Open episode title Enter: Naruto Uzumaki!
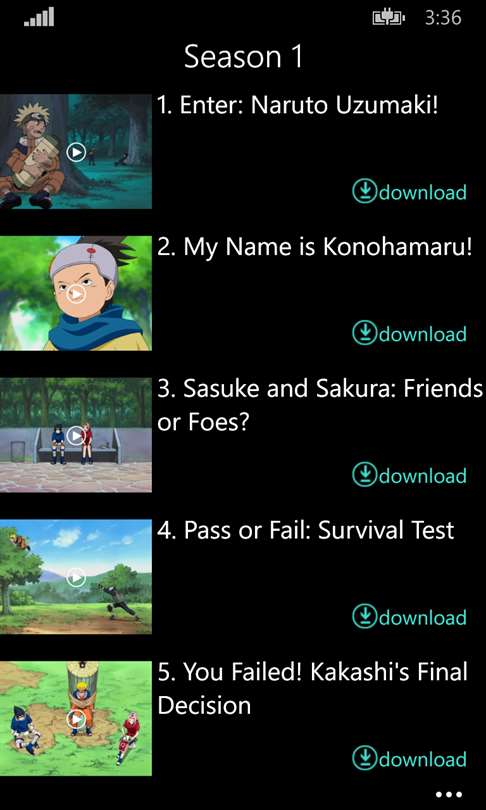The image size is (486, 810). point(298,106)
